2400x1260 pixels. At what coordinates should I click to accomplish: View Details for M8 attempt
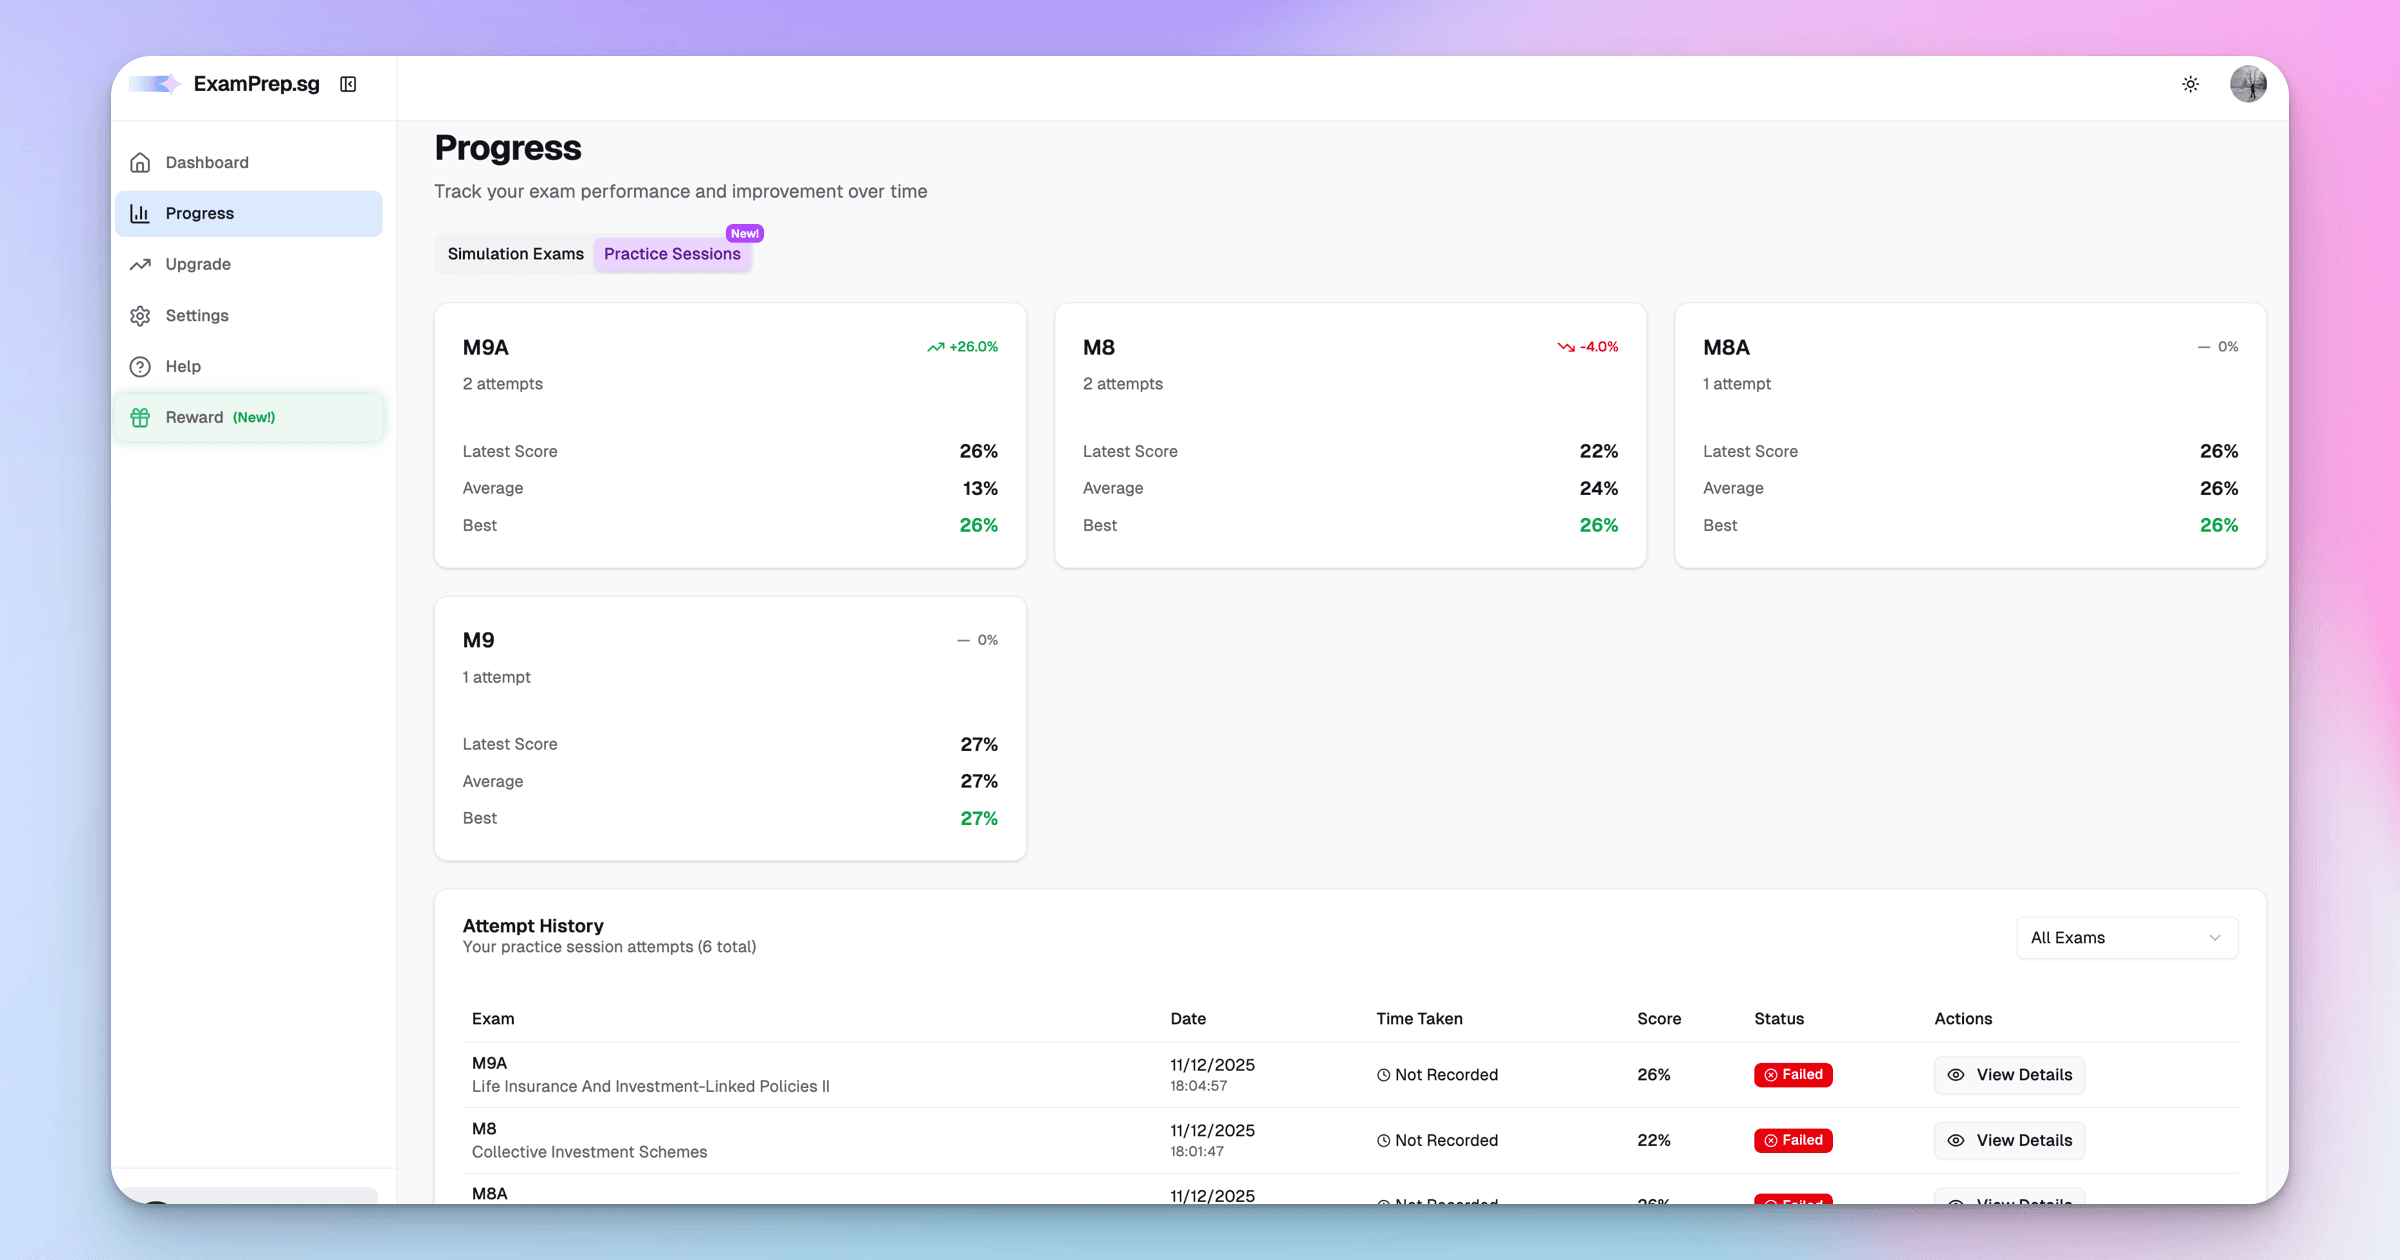[2009, 1140]
